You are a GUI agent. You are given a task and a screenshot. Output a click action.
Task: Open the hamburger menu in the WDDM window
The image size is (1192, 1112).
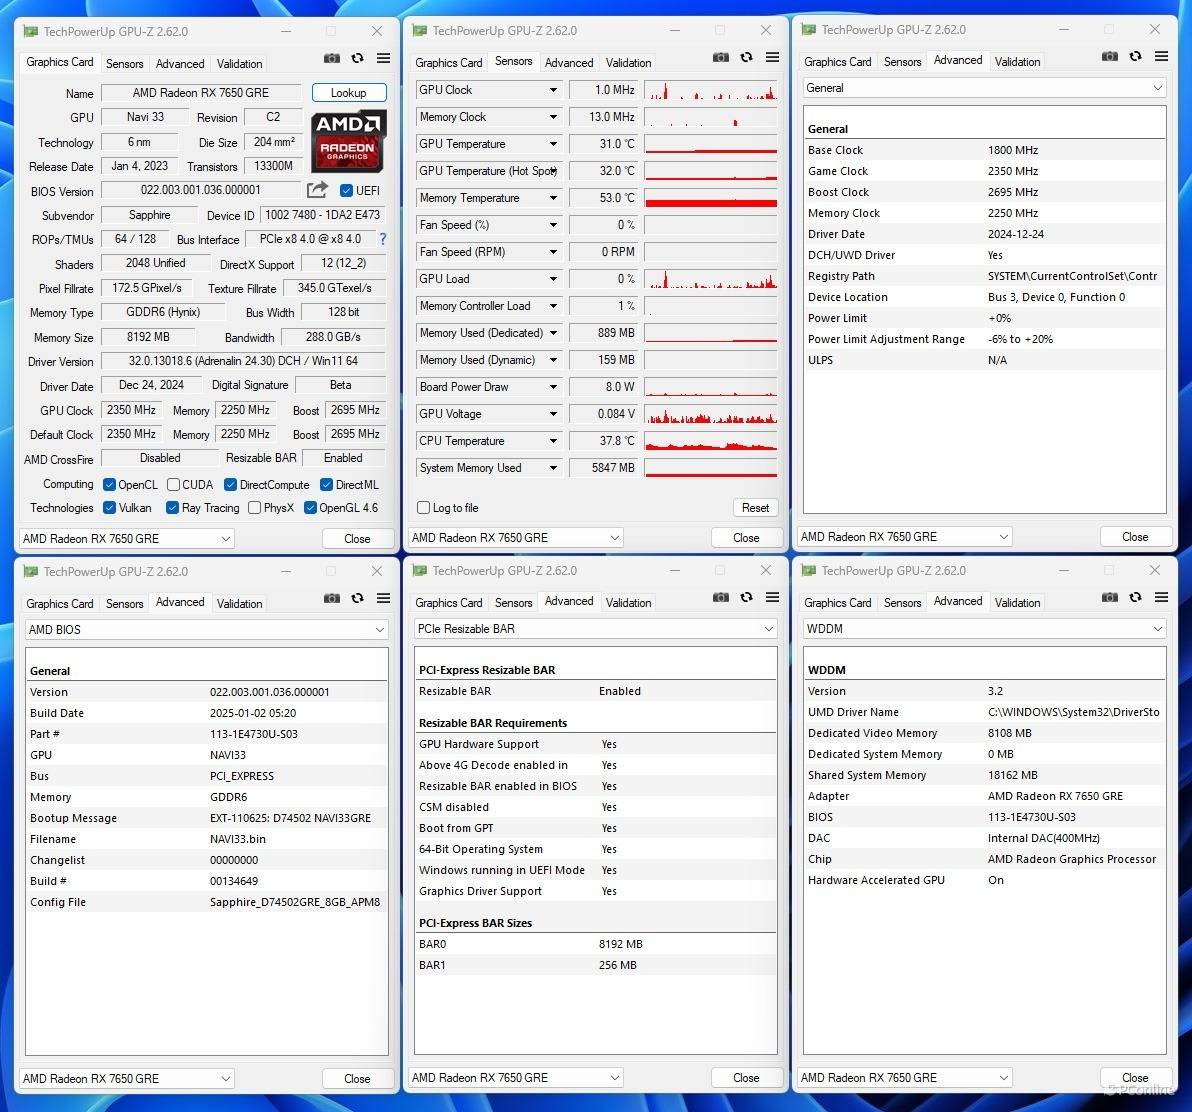1161,598
